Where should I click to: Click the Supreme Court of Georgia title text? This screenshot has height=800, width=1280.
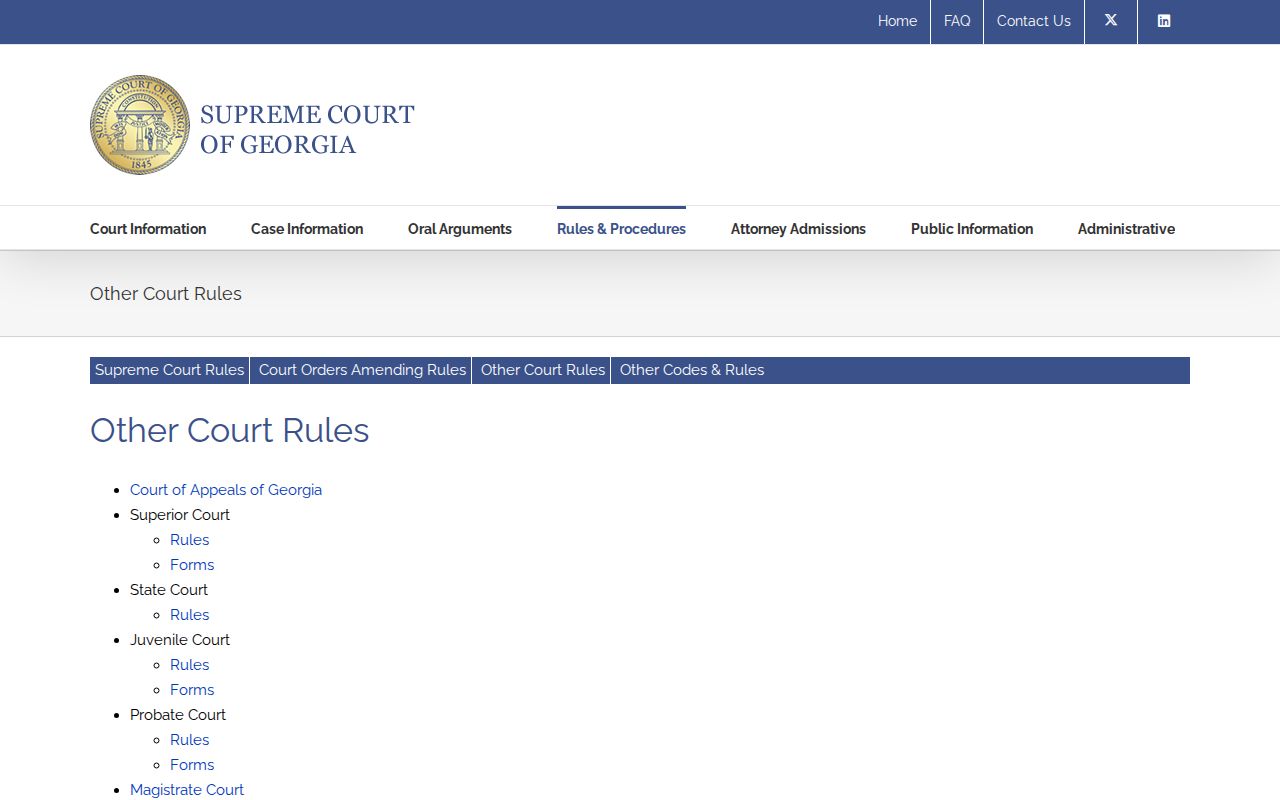tap(307, 129)
